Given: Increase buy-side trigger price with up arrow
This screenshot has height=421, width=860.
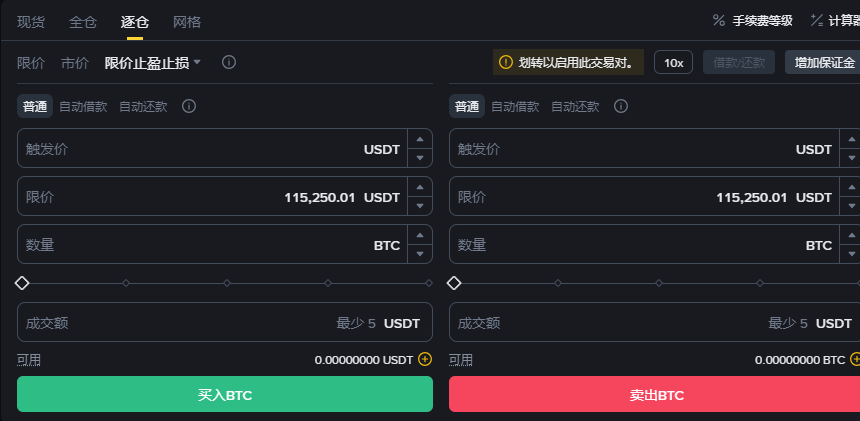Looking at the screenshot, I should pos(420,139).
